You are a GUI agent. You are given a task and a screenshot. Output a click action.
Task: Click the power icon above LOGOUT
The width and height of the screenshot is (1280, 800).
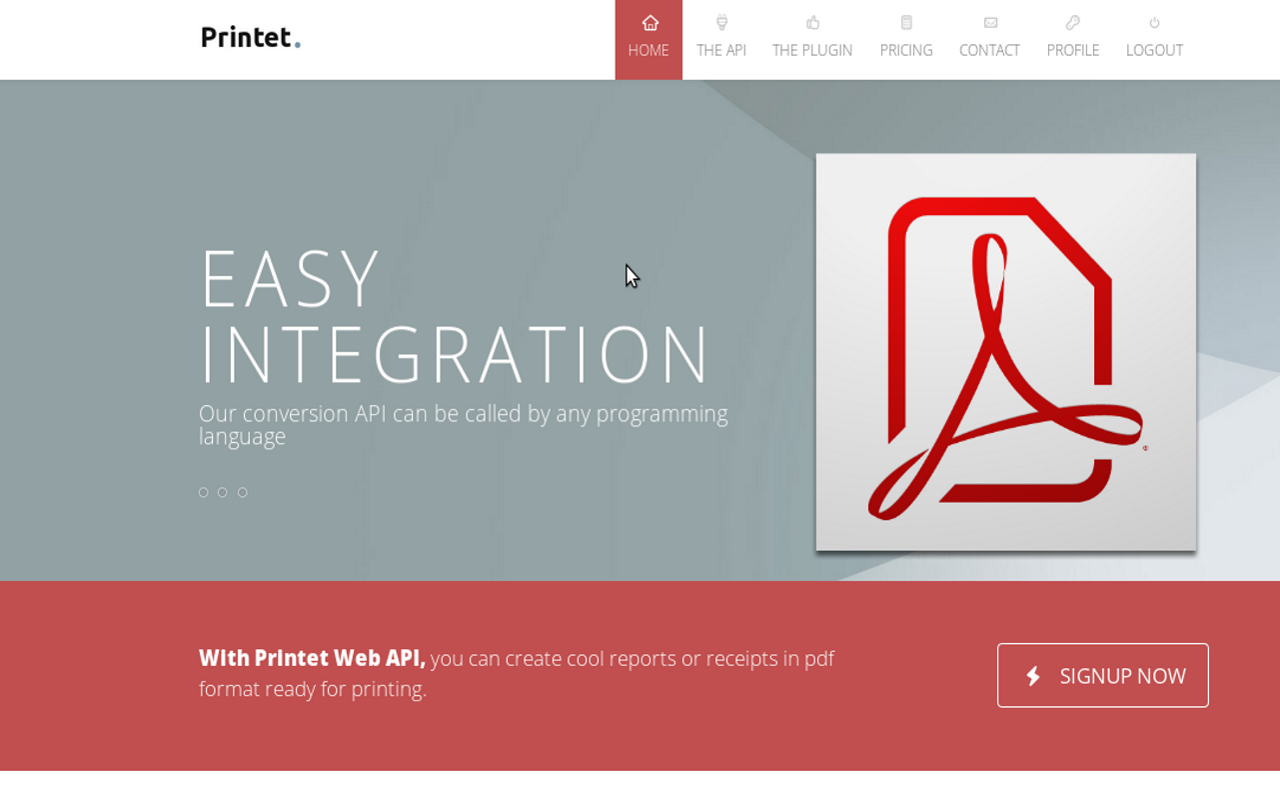coord(1154,22)
